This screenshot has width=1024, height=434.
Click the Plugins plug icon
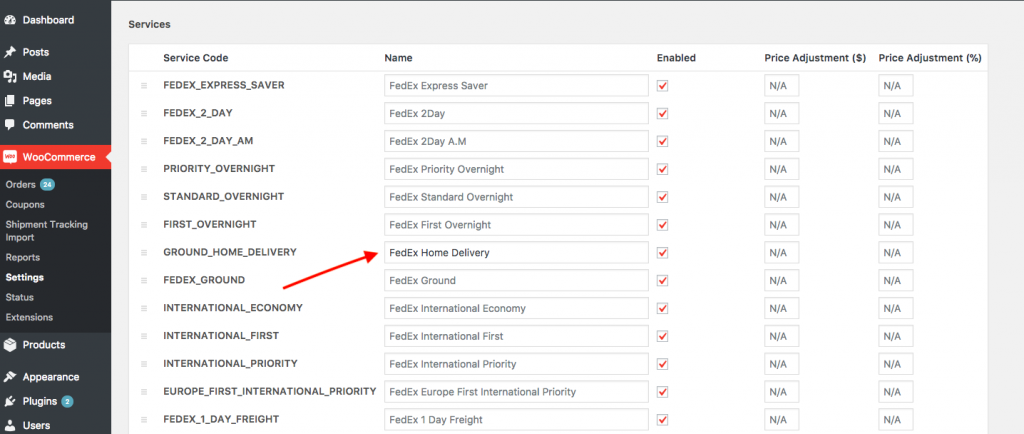9,401
